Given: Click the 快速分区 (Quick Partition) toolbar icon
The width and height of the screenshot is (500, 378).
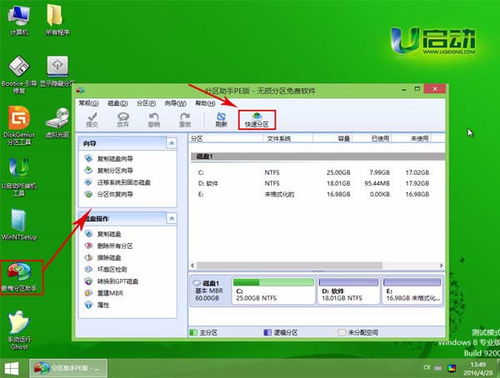Looking at the screenshot, I should 257,120.
